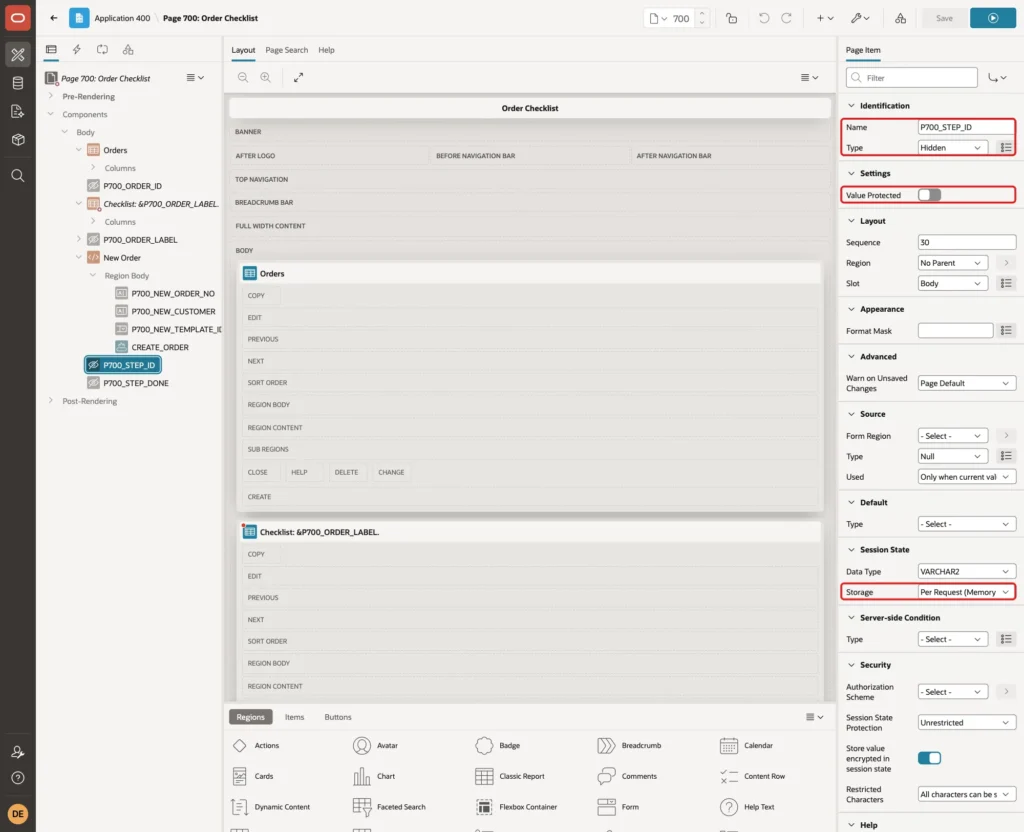1024x832 pixels.
Task: Expand the Pre-Rendering tree node
Action: (x=51, y=96)
